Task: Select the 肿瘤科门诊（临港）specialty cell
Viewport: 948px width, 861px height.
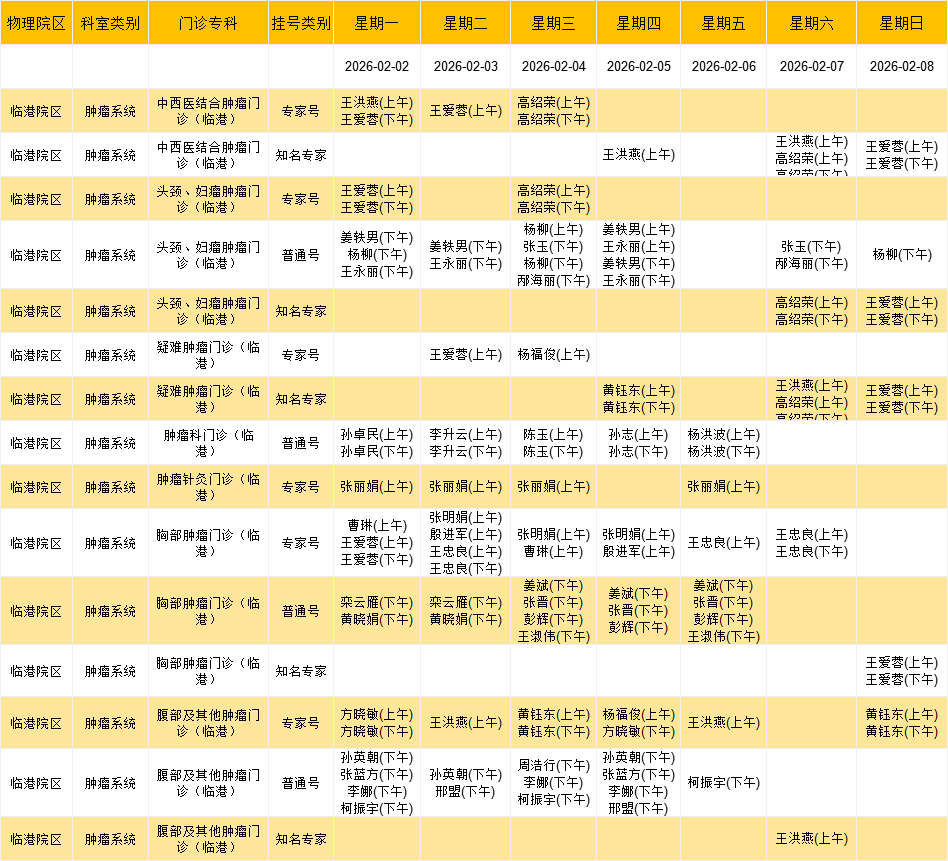Action: 208,443
